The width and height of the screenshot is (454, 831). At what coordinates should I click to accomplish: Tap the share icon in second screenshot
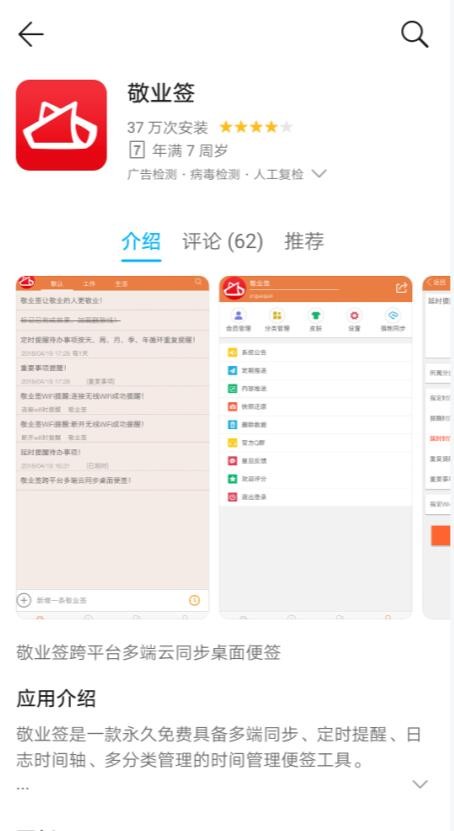click(x=401, y=288)
